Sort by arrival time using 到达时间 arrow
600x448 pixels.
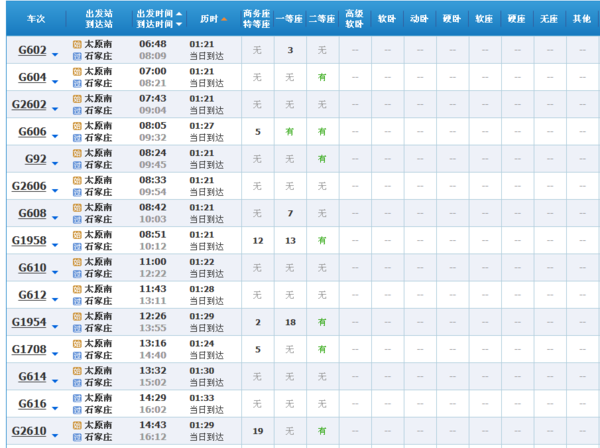tap(178, 25)
